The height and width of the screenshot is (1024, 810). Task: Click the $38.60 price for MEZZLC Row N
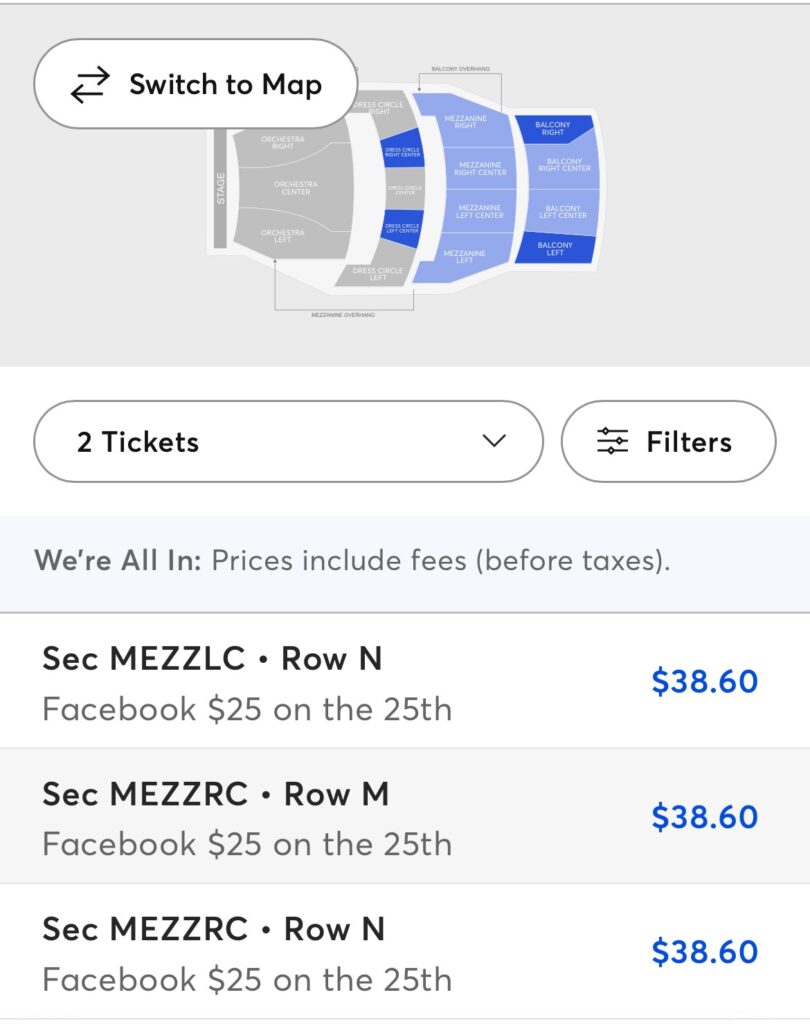pos(704,682)
